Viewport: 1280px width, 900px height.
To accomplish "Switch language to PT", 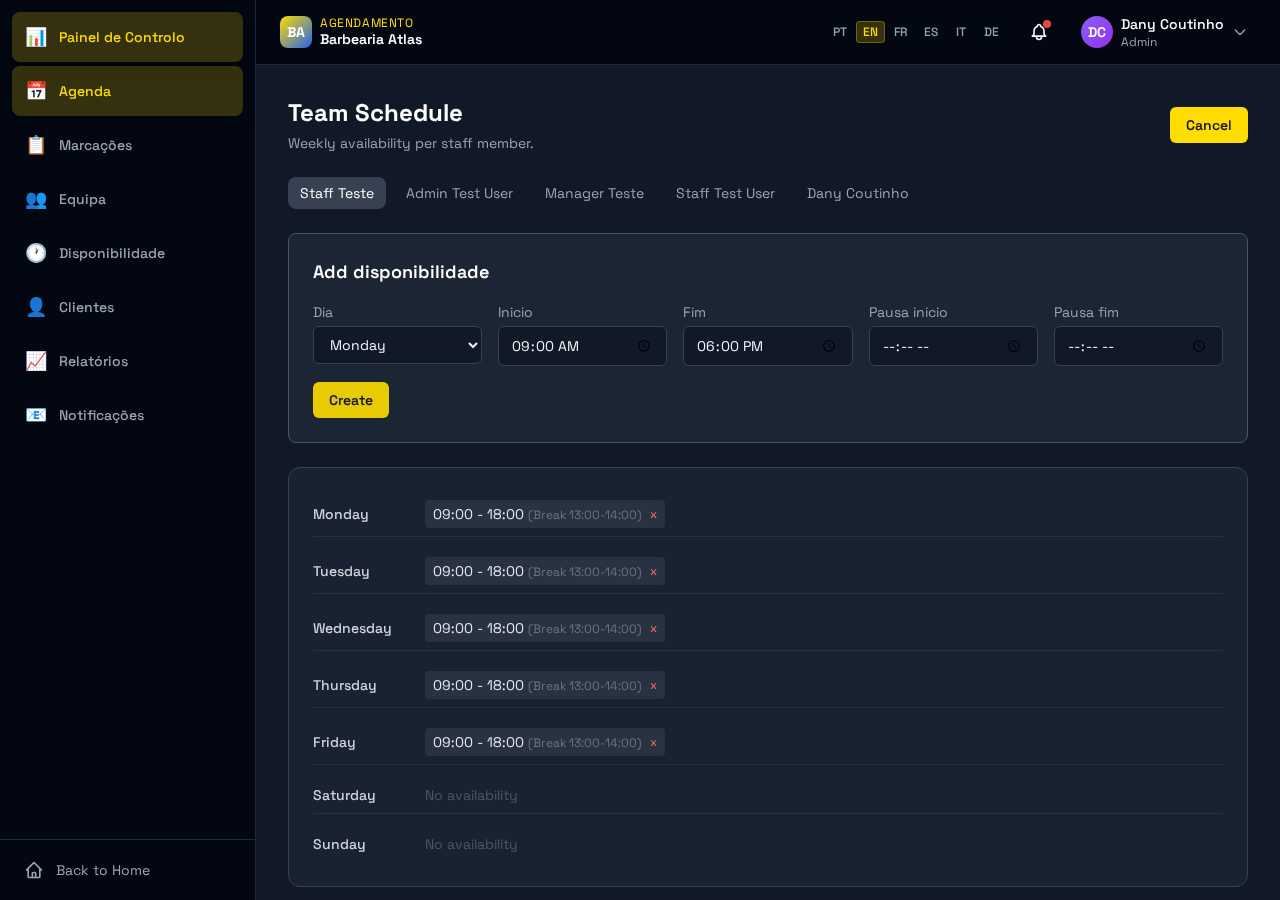I will pos(840,32).
